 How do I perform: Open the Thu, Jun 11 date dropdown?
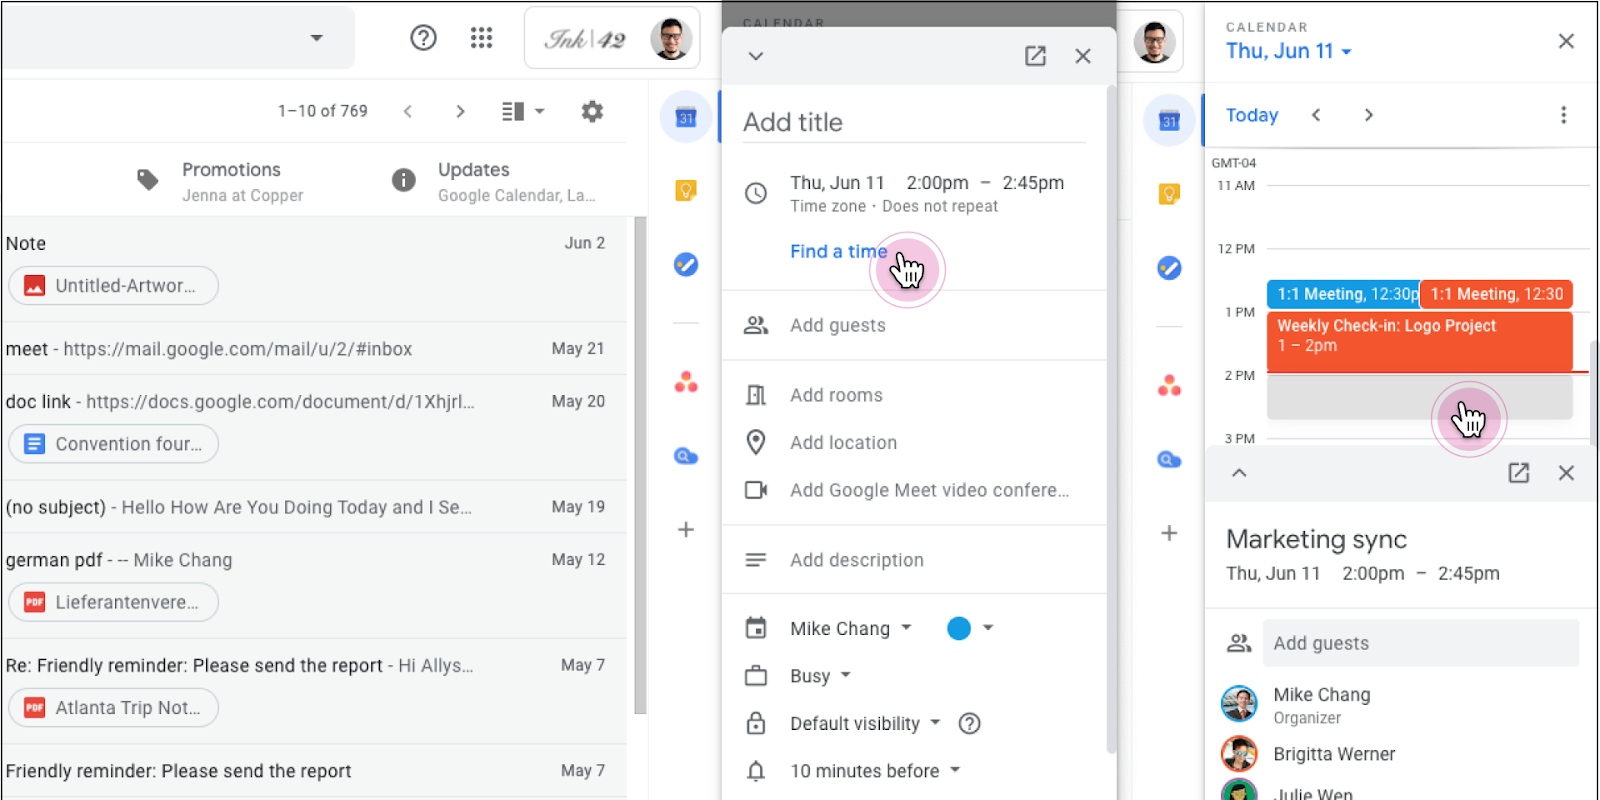tap(1289, 51)
